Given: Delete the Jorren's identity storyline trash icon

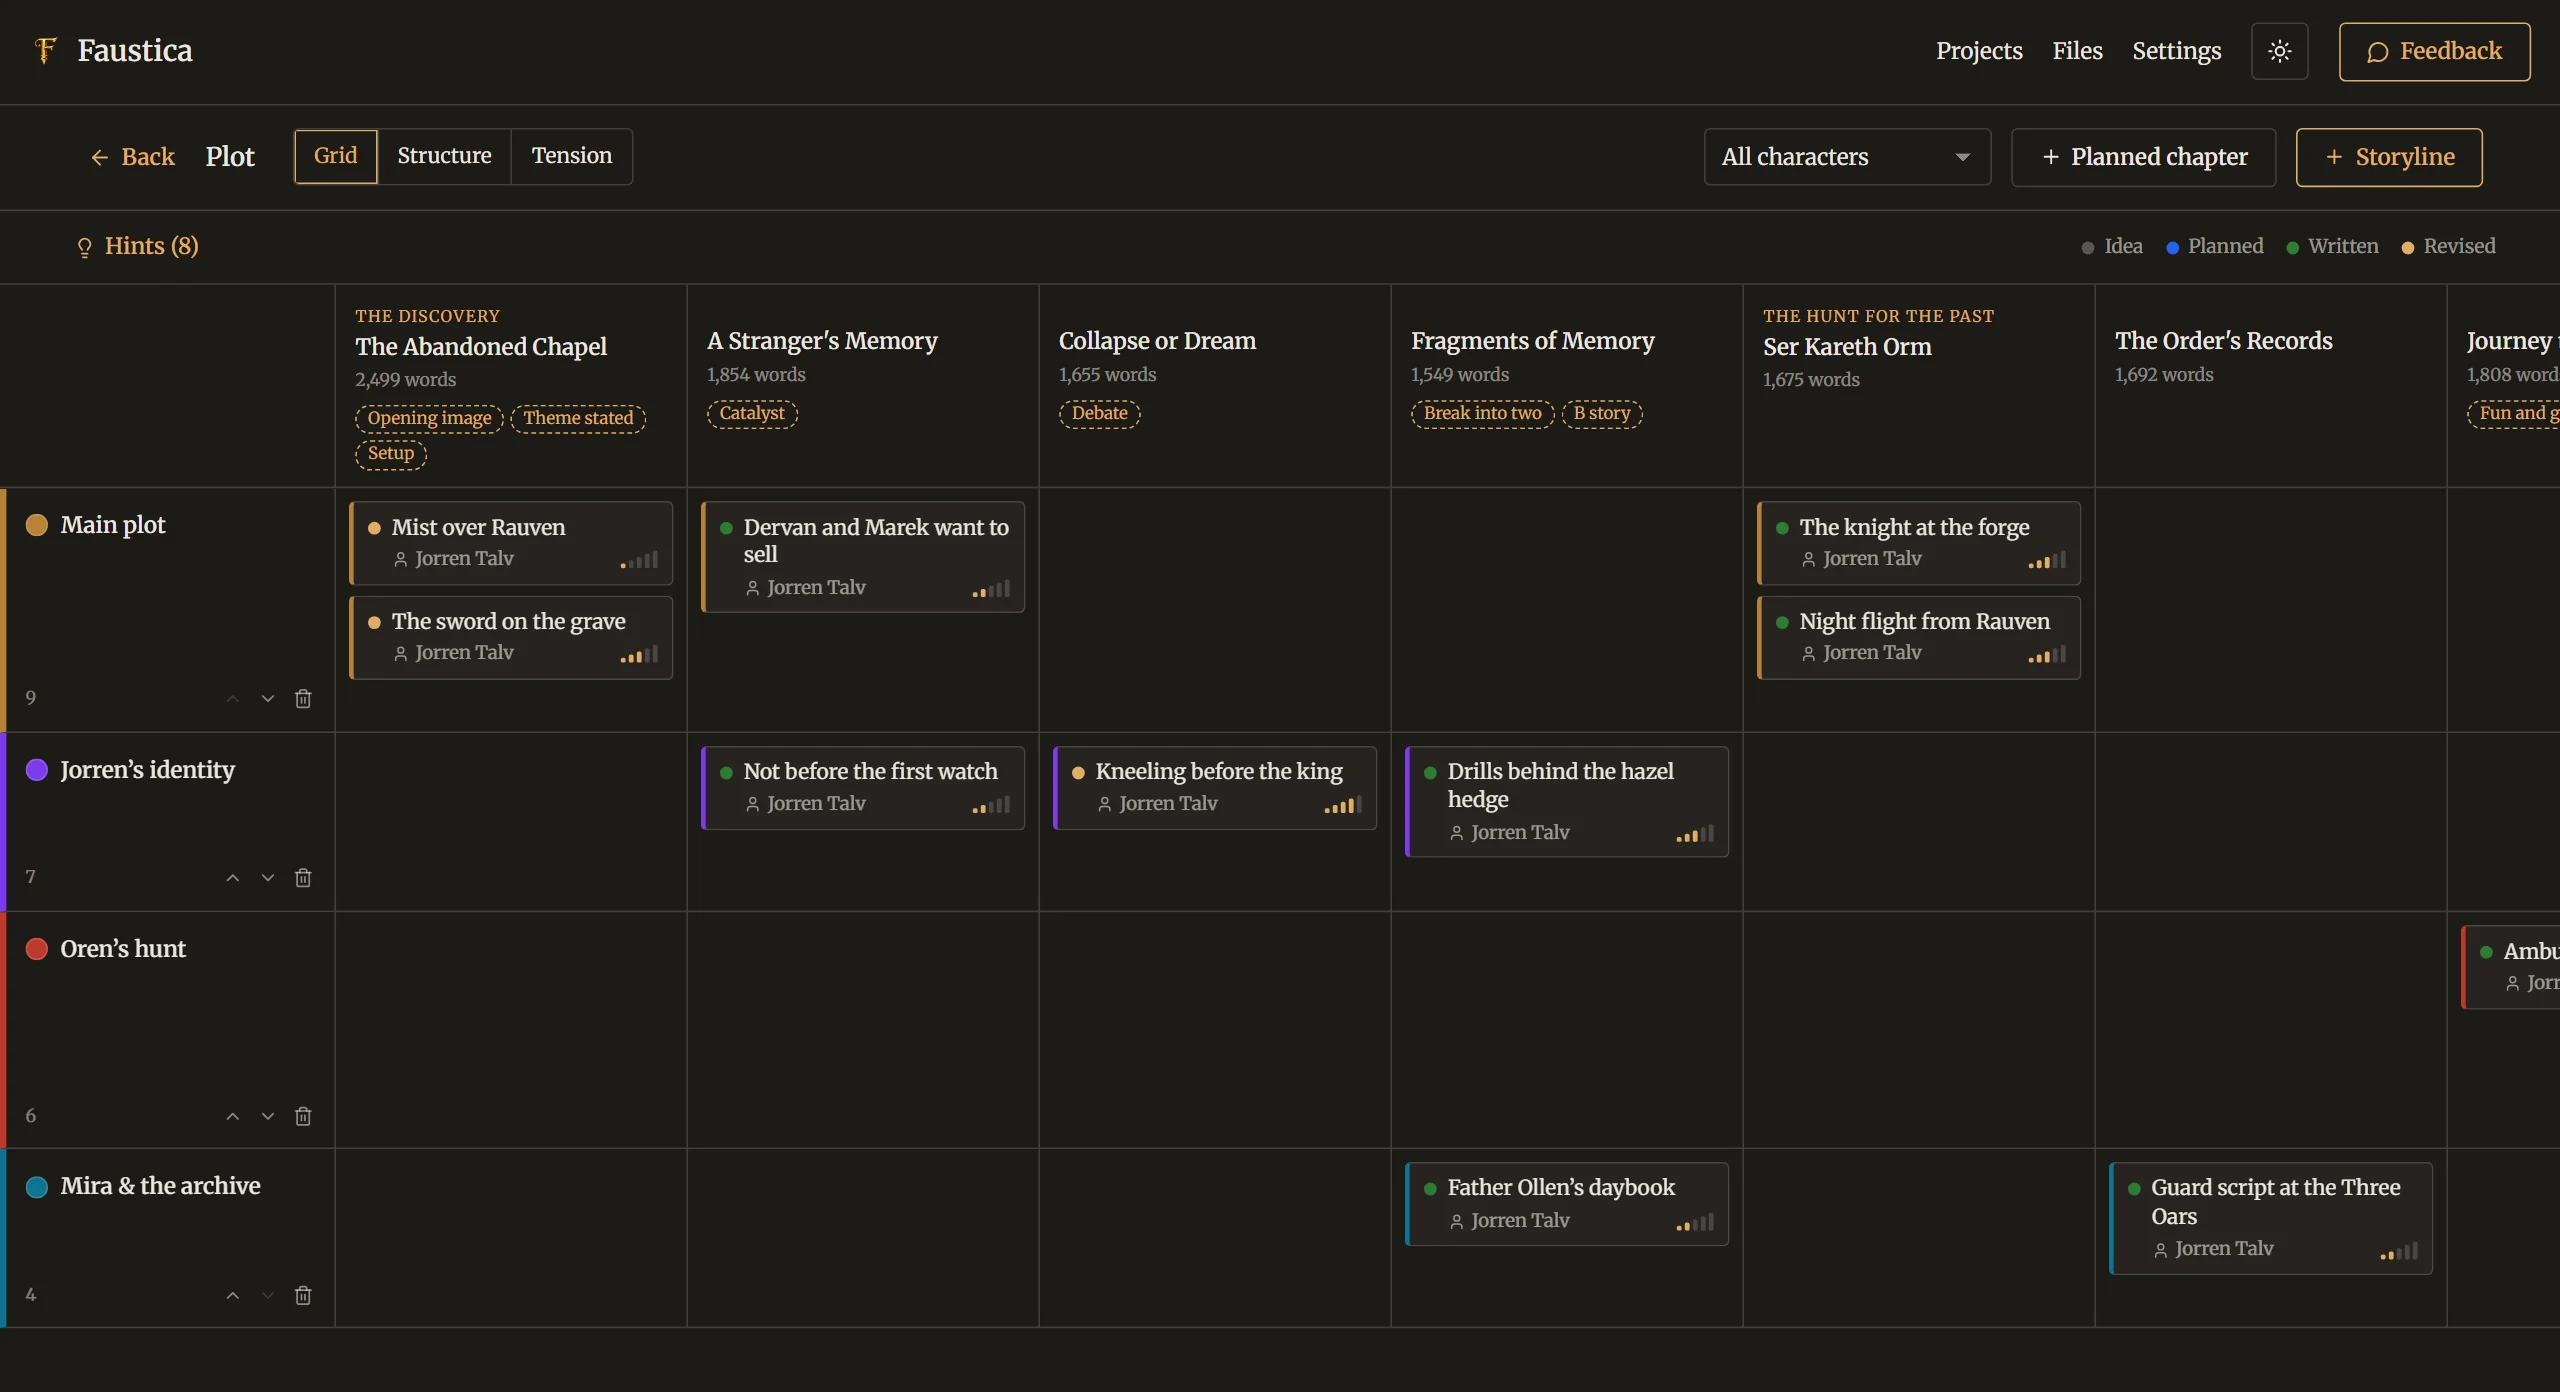Looking at the screenshot, I should tap(303, 877).
